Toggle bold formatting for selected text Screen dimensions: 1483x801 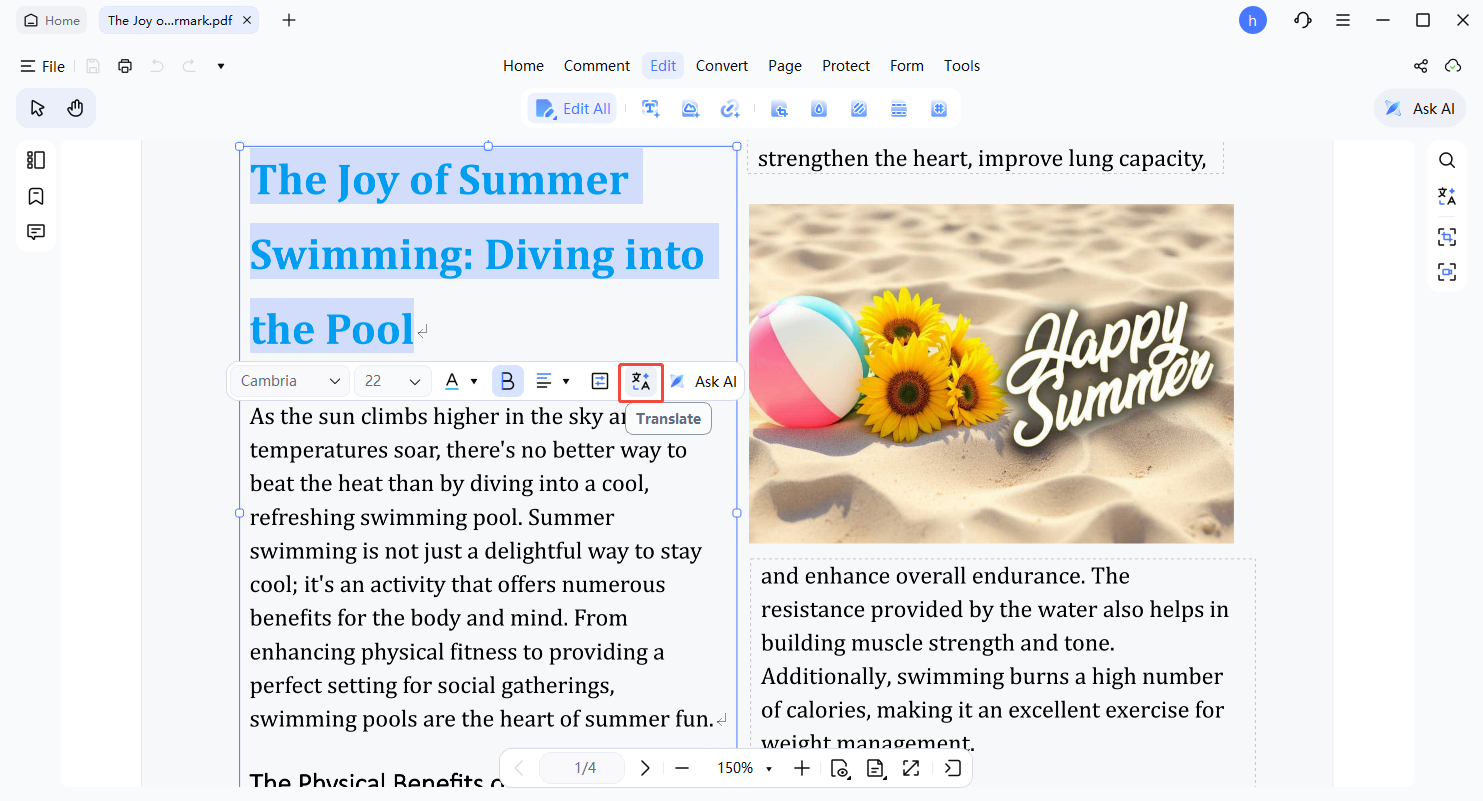click(x=507, y=381)
